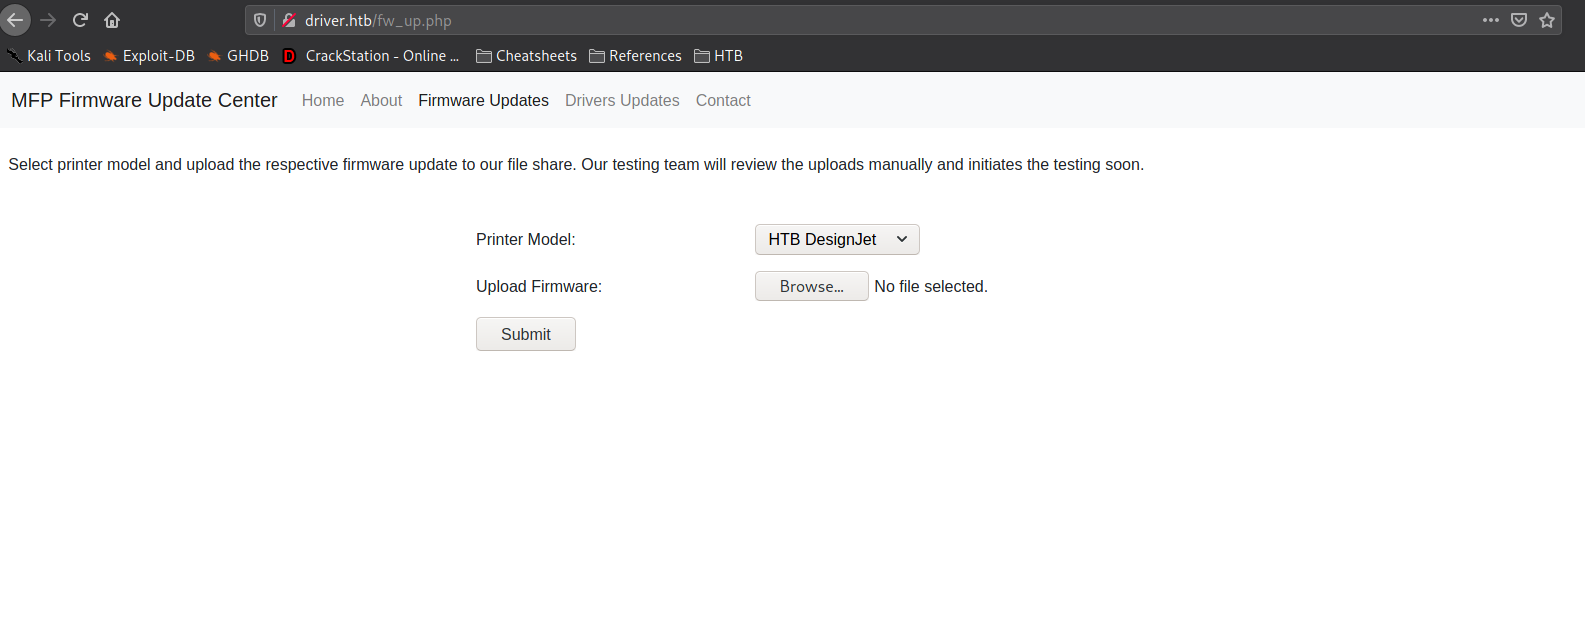
Task: Click the site identity lock icon
Action: tap(287, 19)
